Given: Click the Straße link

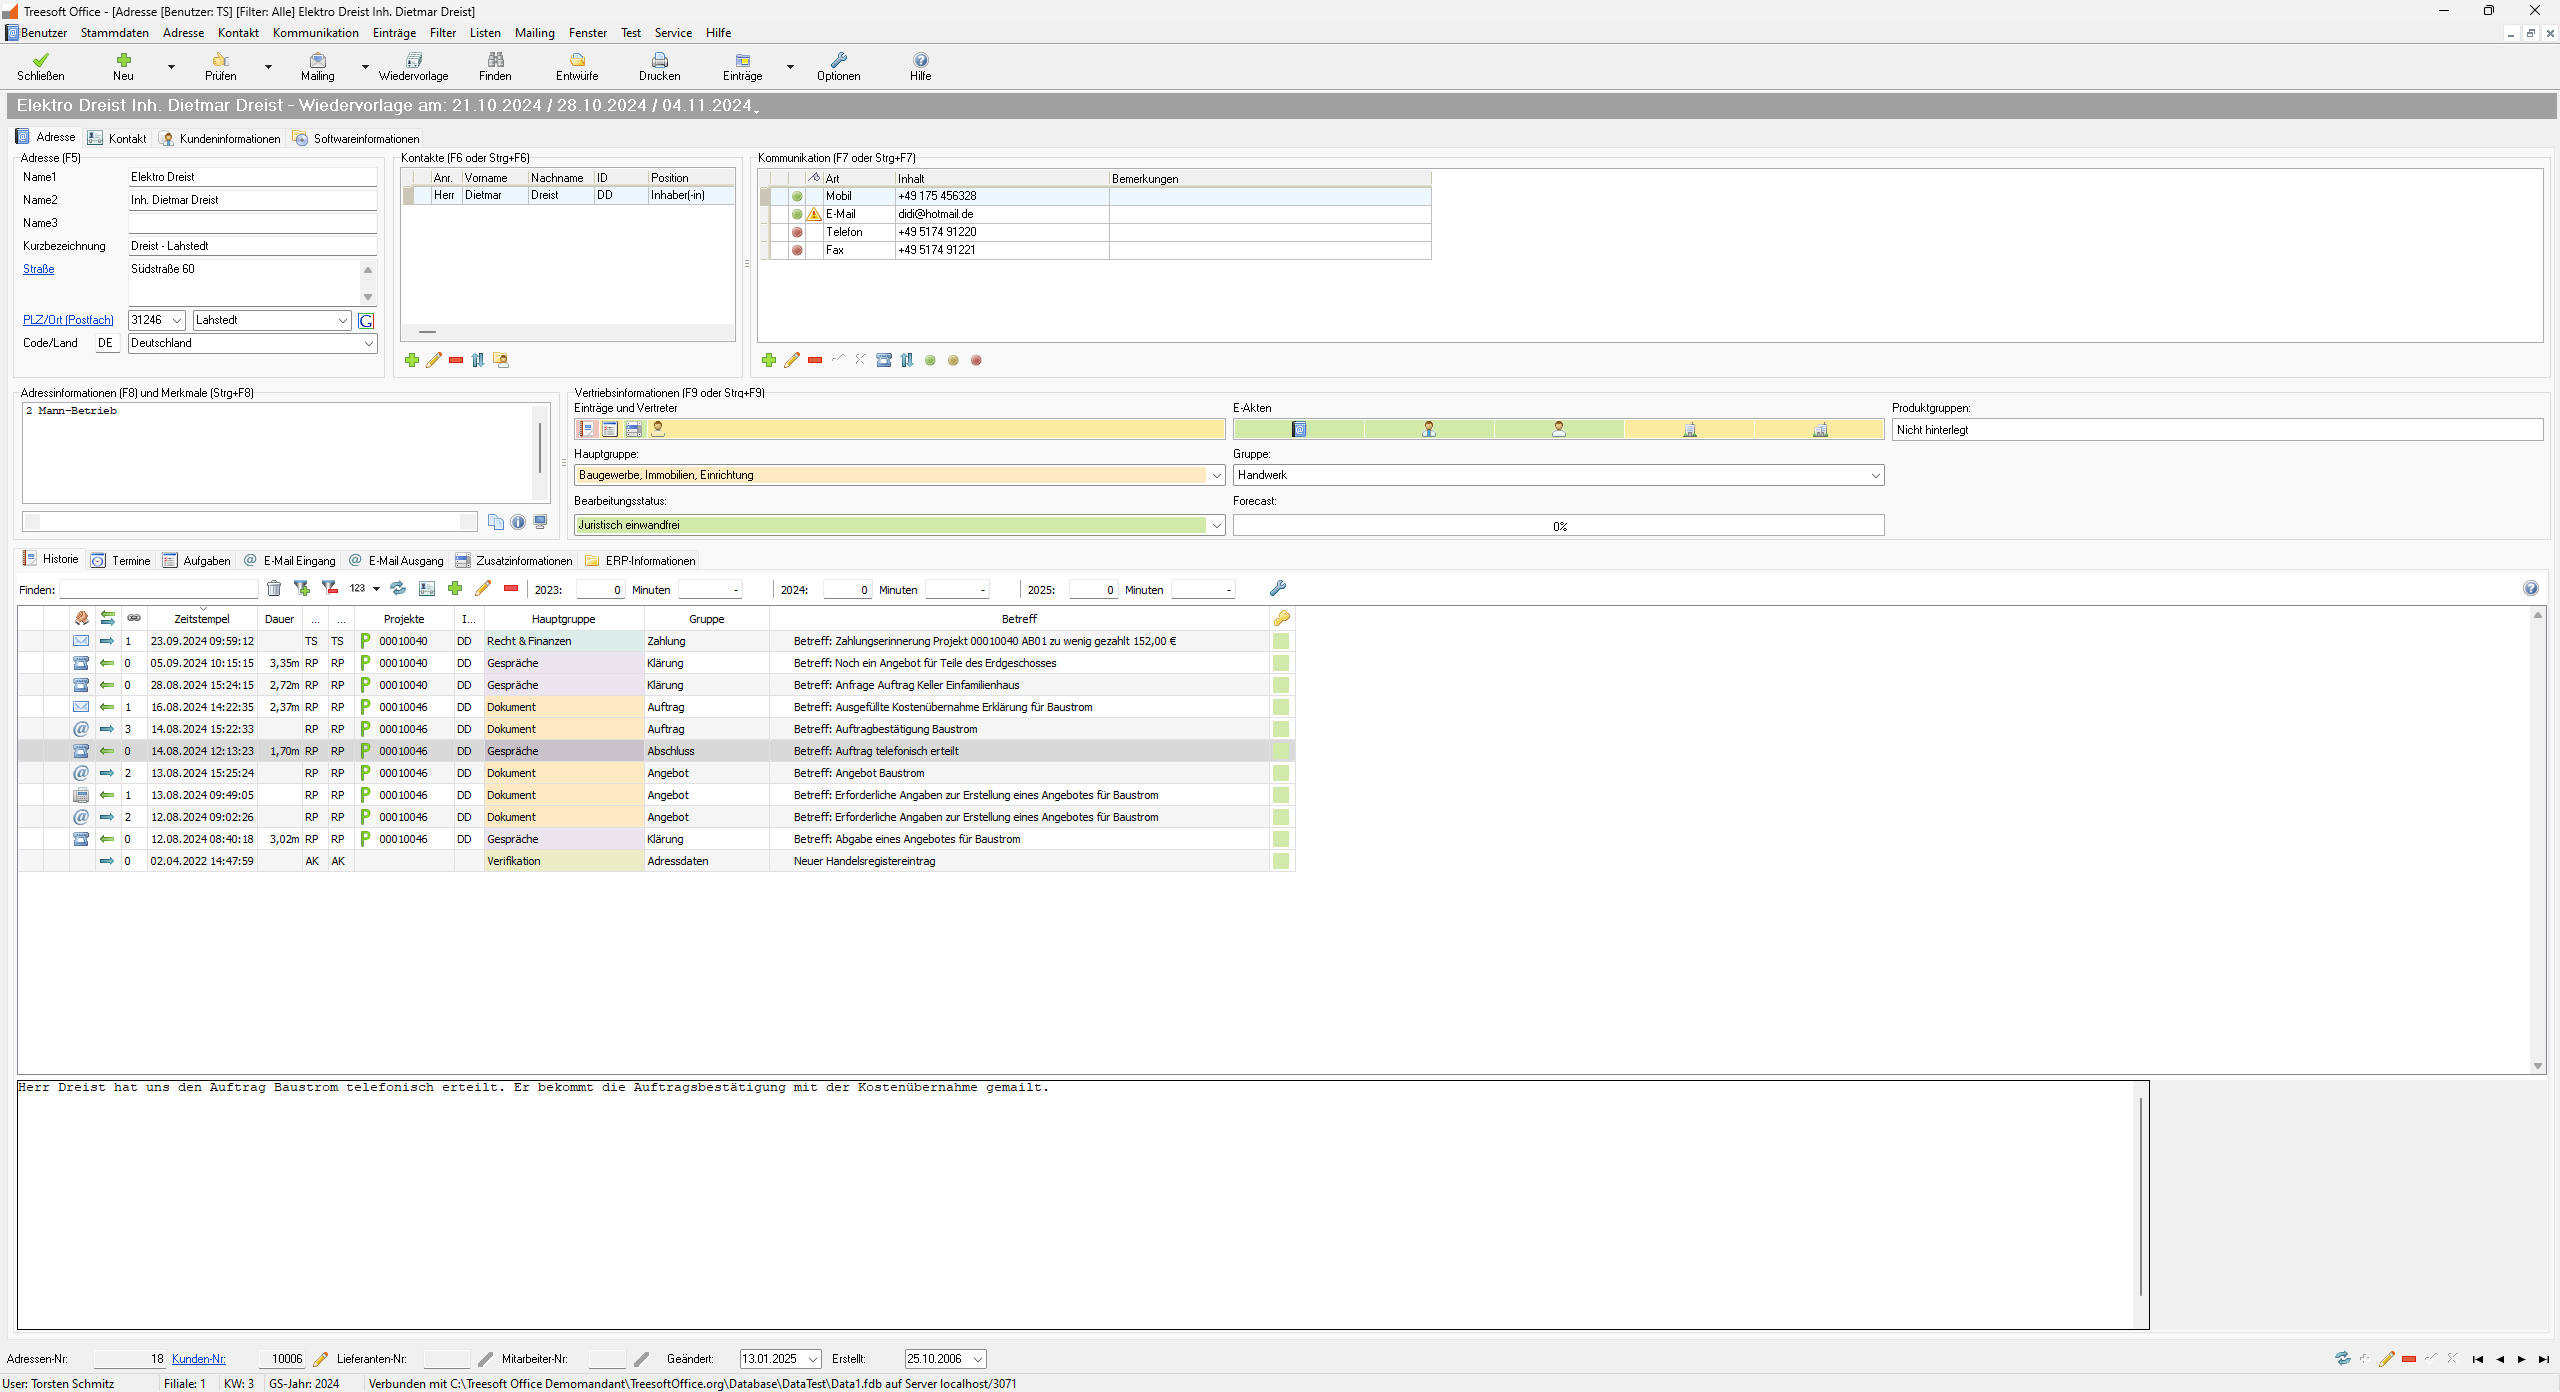Looking at the screenshot, I should tap(38, 269).
